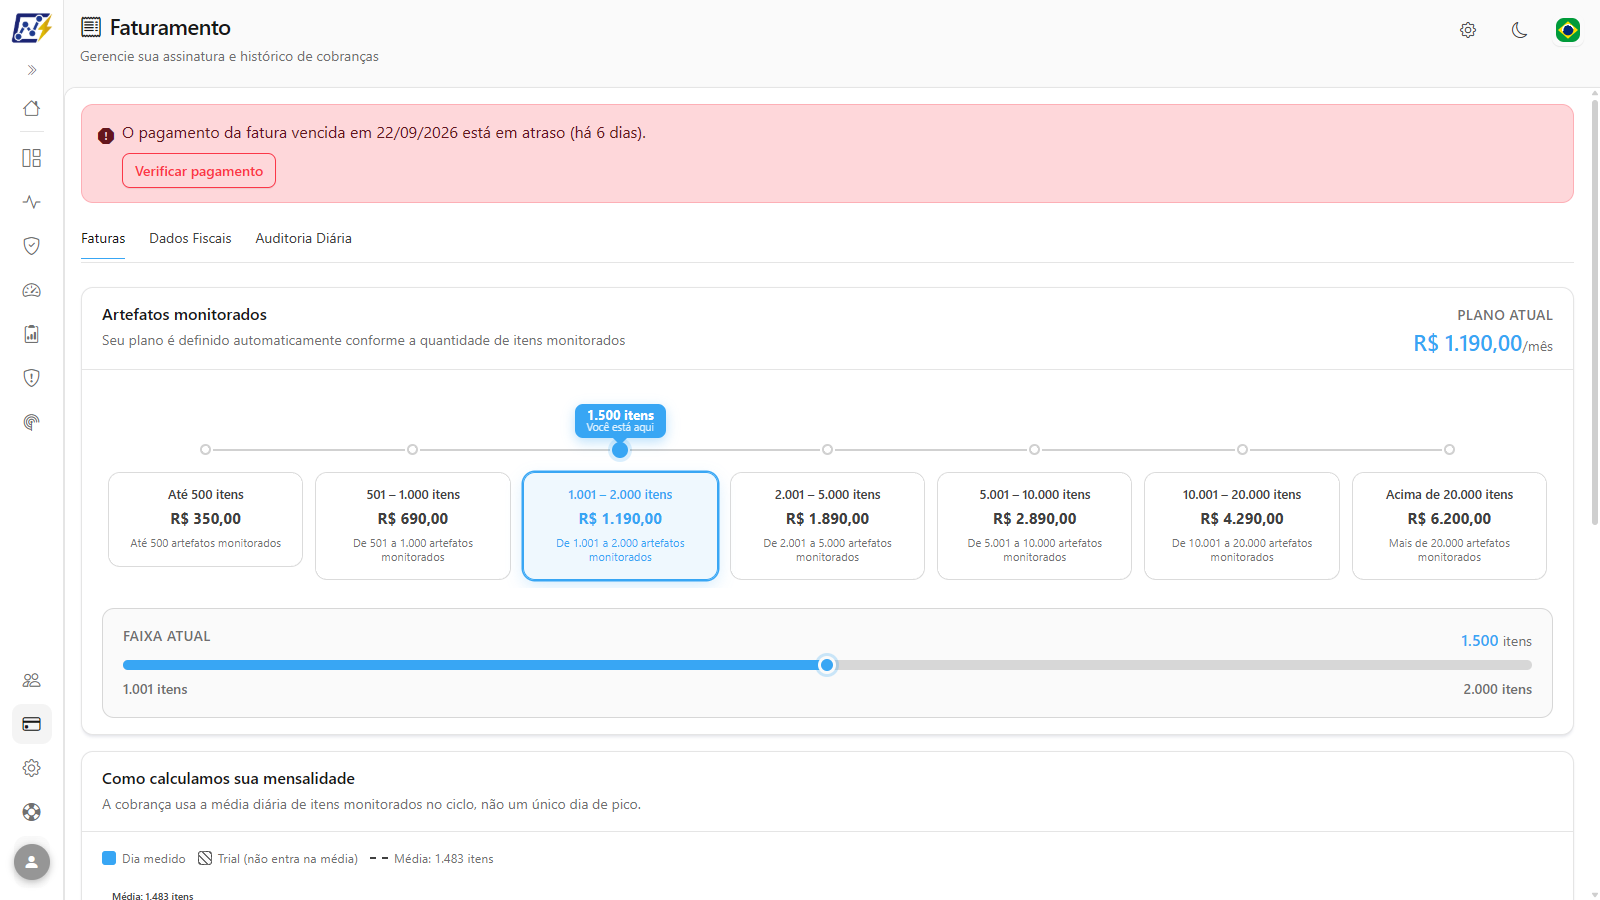
Task: Click the Faixa Atual slider handle
Action: point(827,665)
